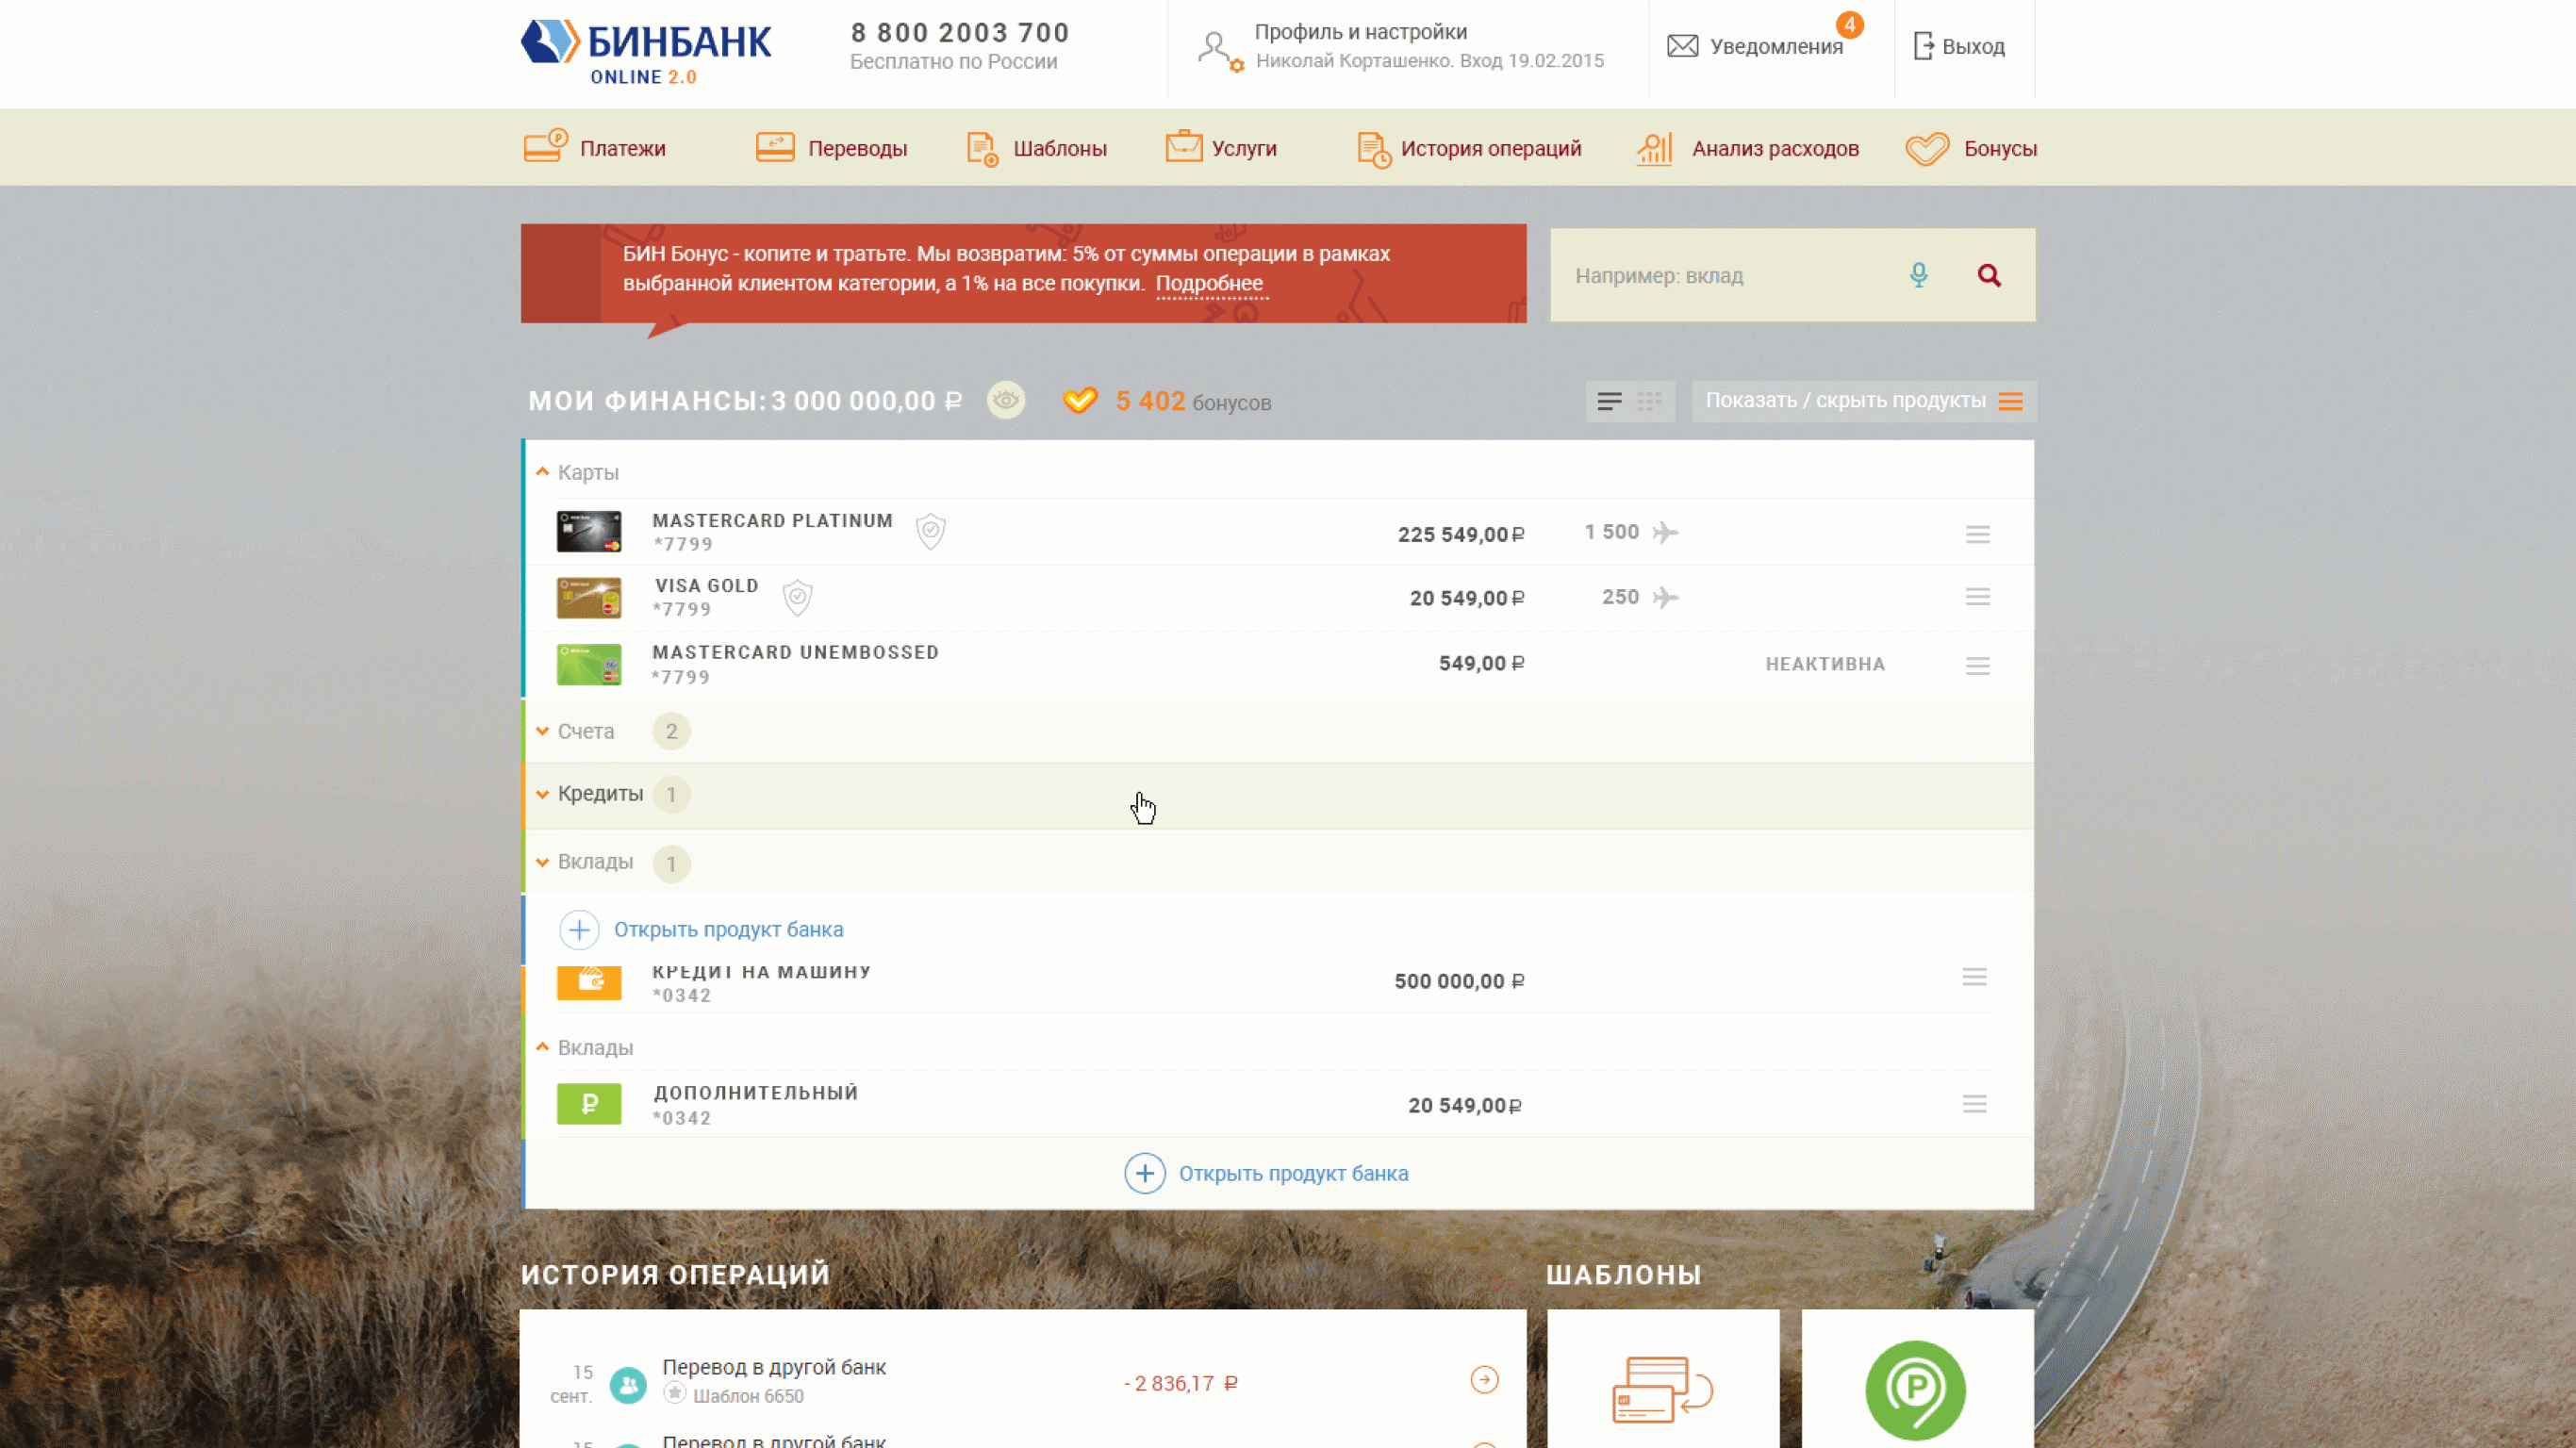The image size is (2576, 1448).
Task: Click the plus circle beside centered Открыть продукт
Action: coord(1144,1173)
